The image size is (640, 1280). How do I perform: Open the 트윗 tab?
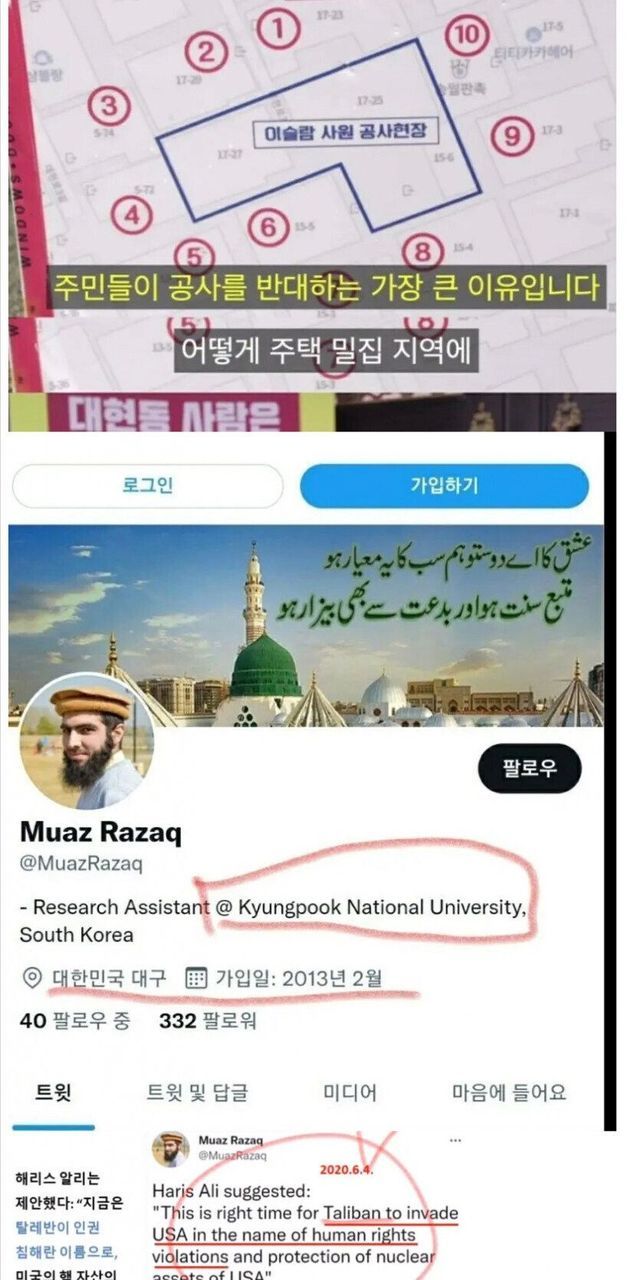(x=53, y=1093)
